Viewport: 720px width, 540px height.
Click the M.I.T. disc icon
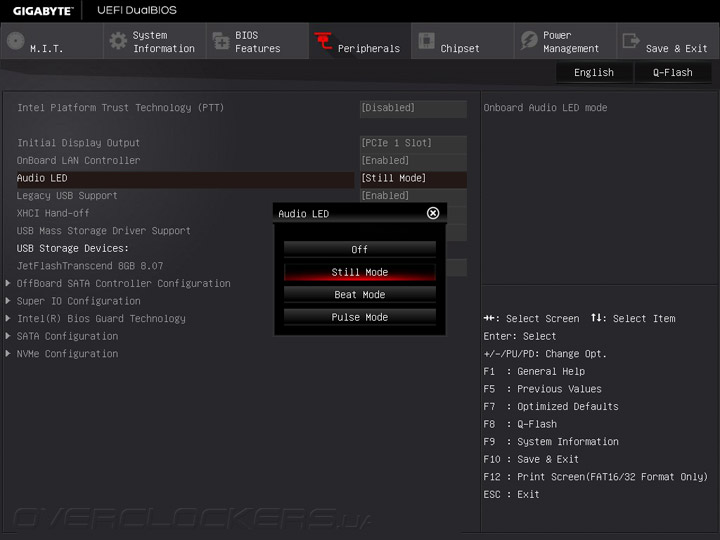point(16,41)
